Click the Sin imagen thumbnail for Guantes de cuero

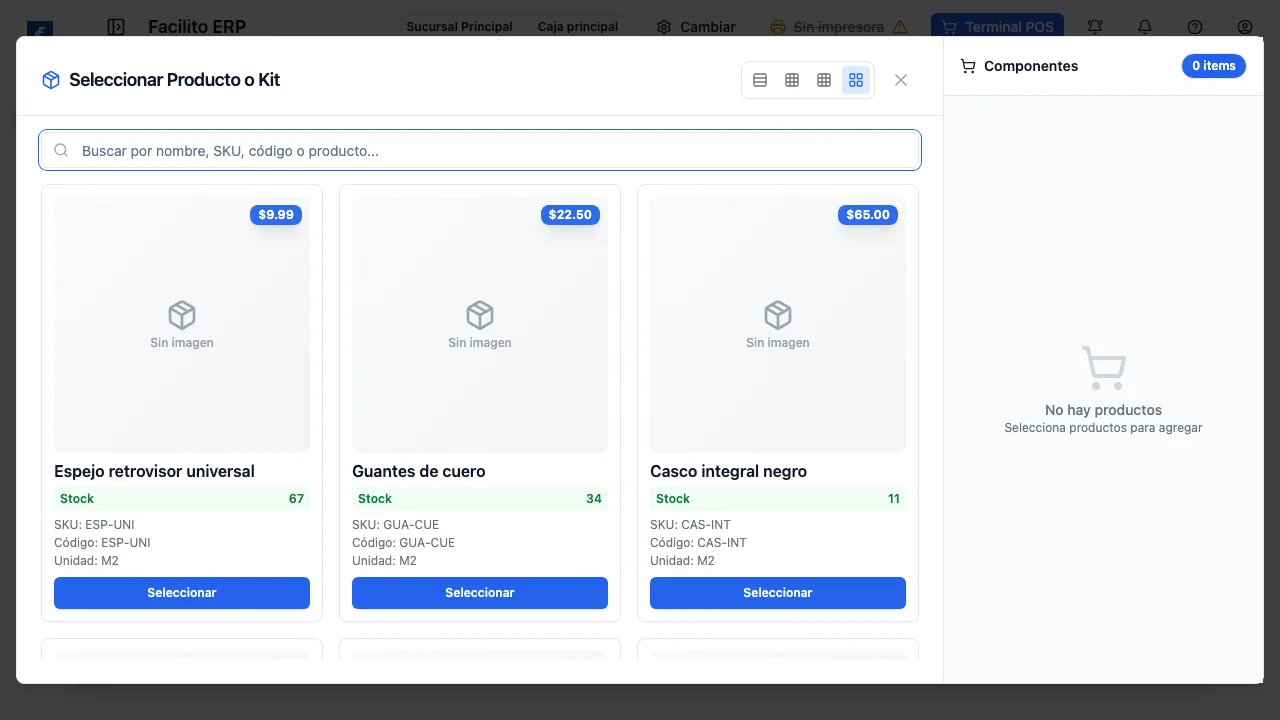coord(480,325)
